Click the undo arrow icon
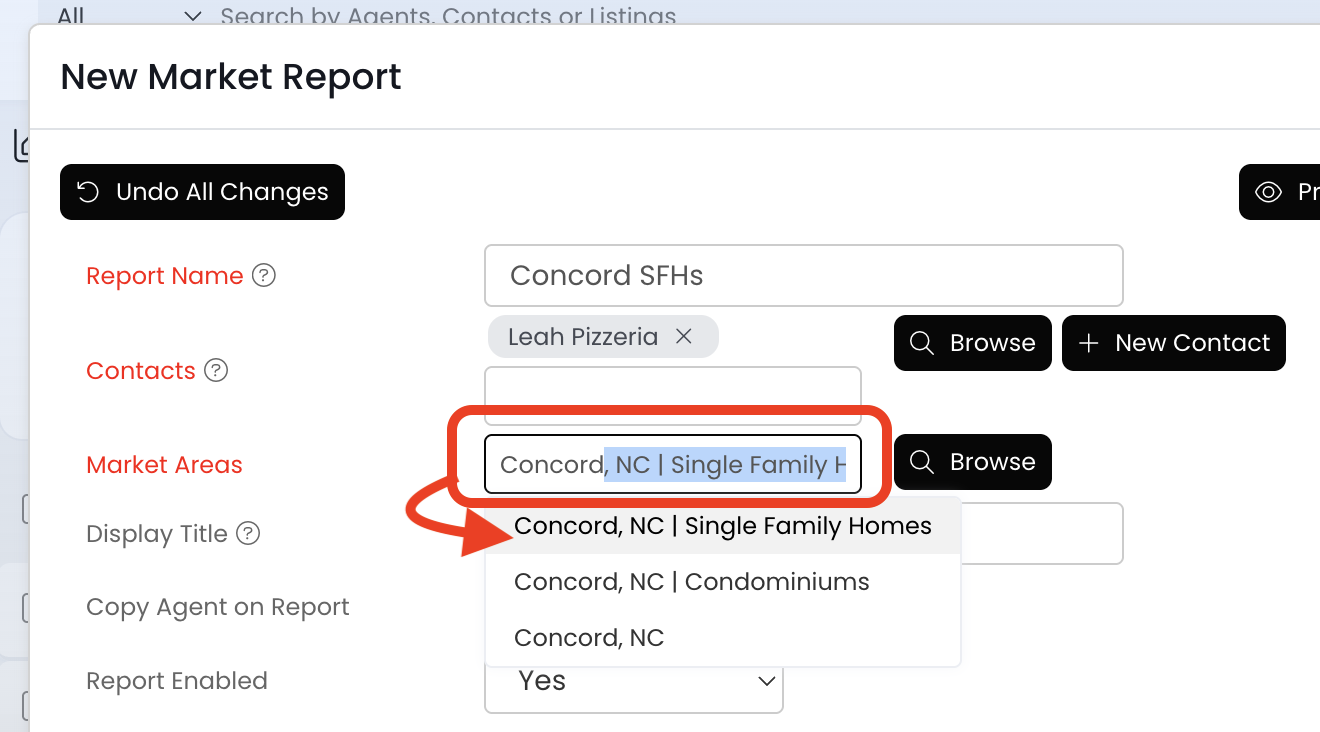The height and width of the screenshot is (732, 1320). (x=88, y=192)
